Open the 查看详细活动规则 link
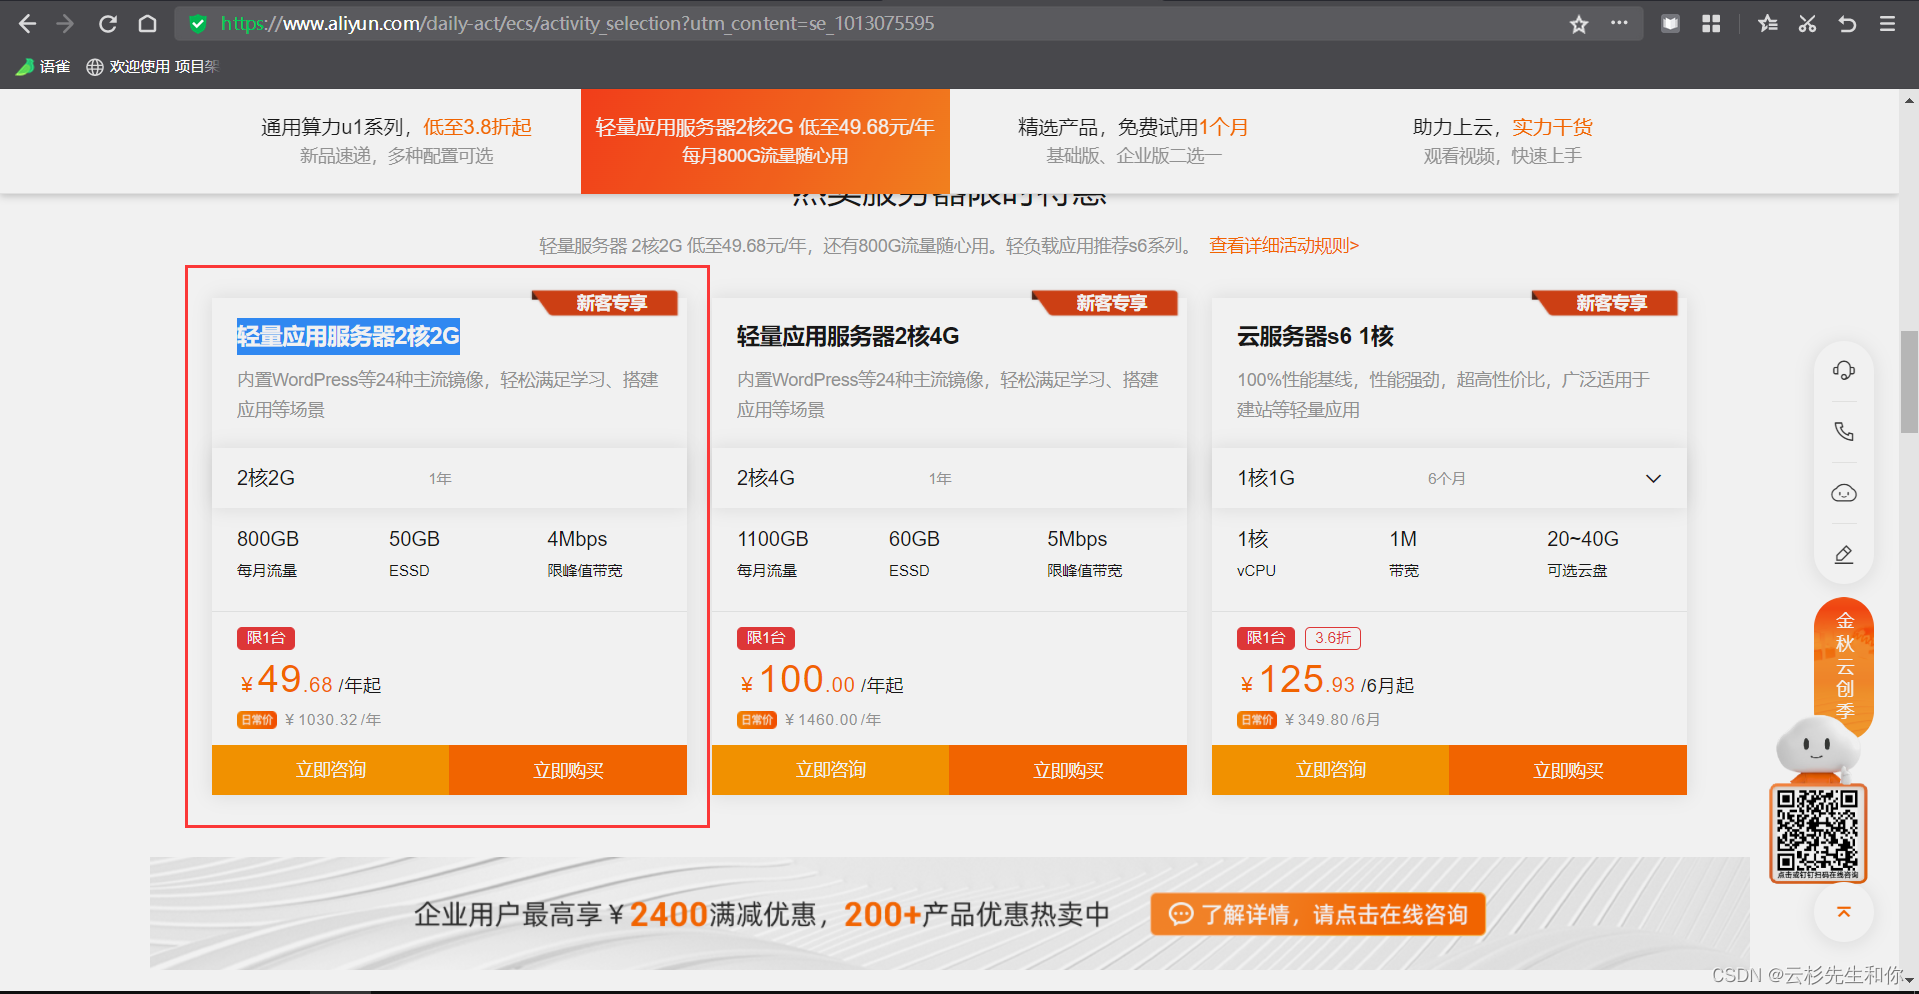The image size is (1919, 994). [1284, 246]
